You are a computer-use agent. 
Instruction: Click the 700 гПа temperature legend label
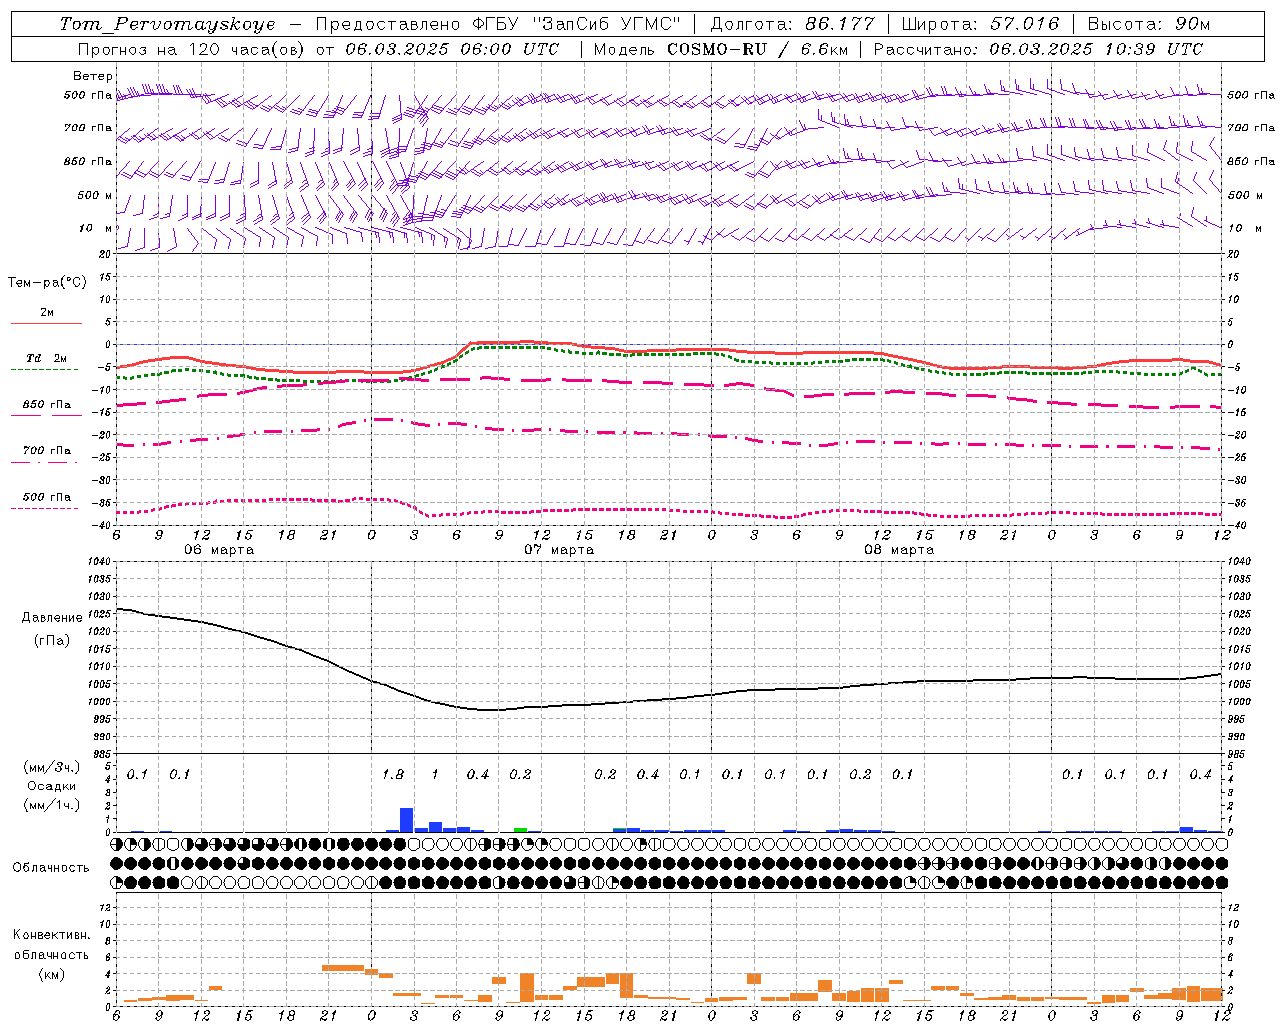(x=47, y=451)
